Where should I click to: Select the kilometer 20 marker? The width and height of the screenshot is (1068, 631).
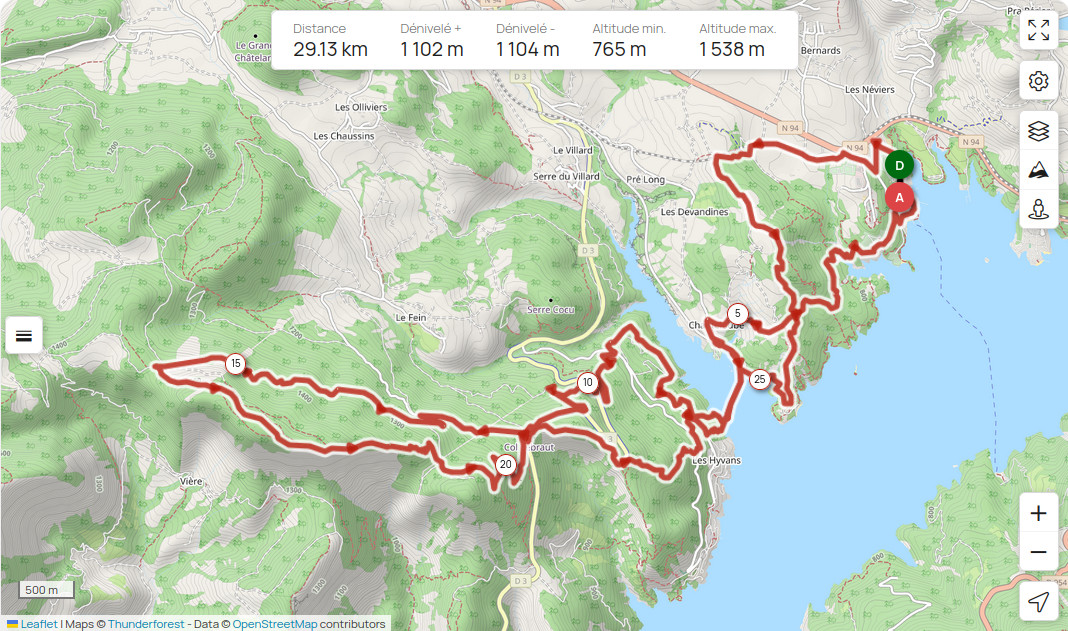pyautogui.click(x=505, y=465)
